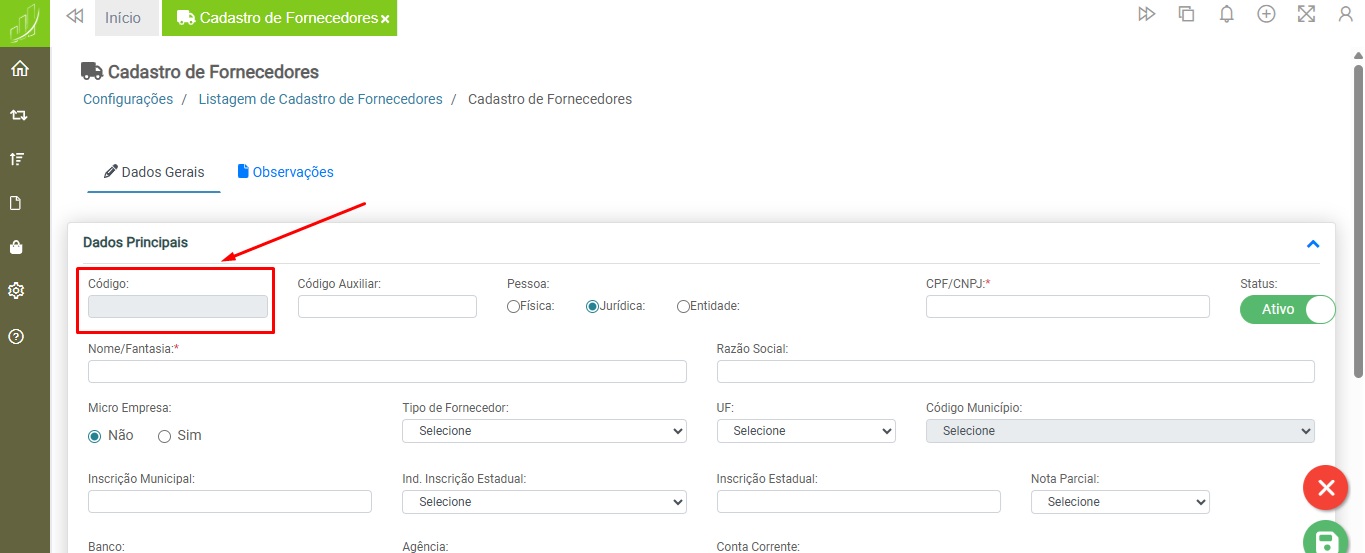Open the Tipo de Fornecedor dropdown

click(x=544, y=431)
